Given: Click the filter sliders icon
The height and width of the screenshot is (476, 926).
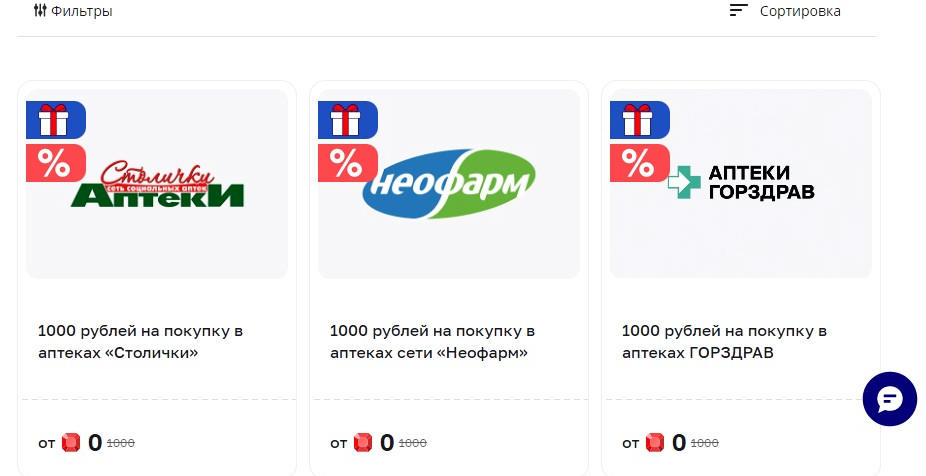Looking at the screenshot, I should point(40,11).
